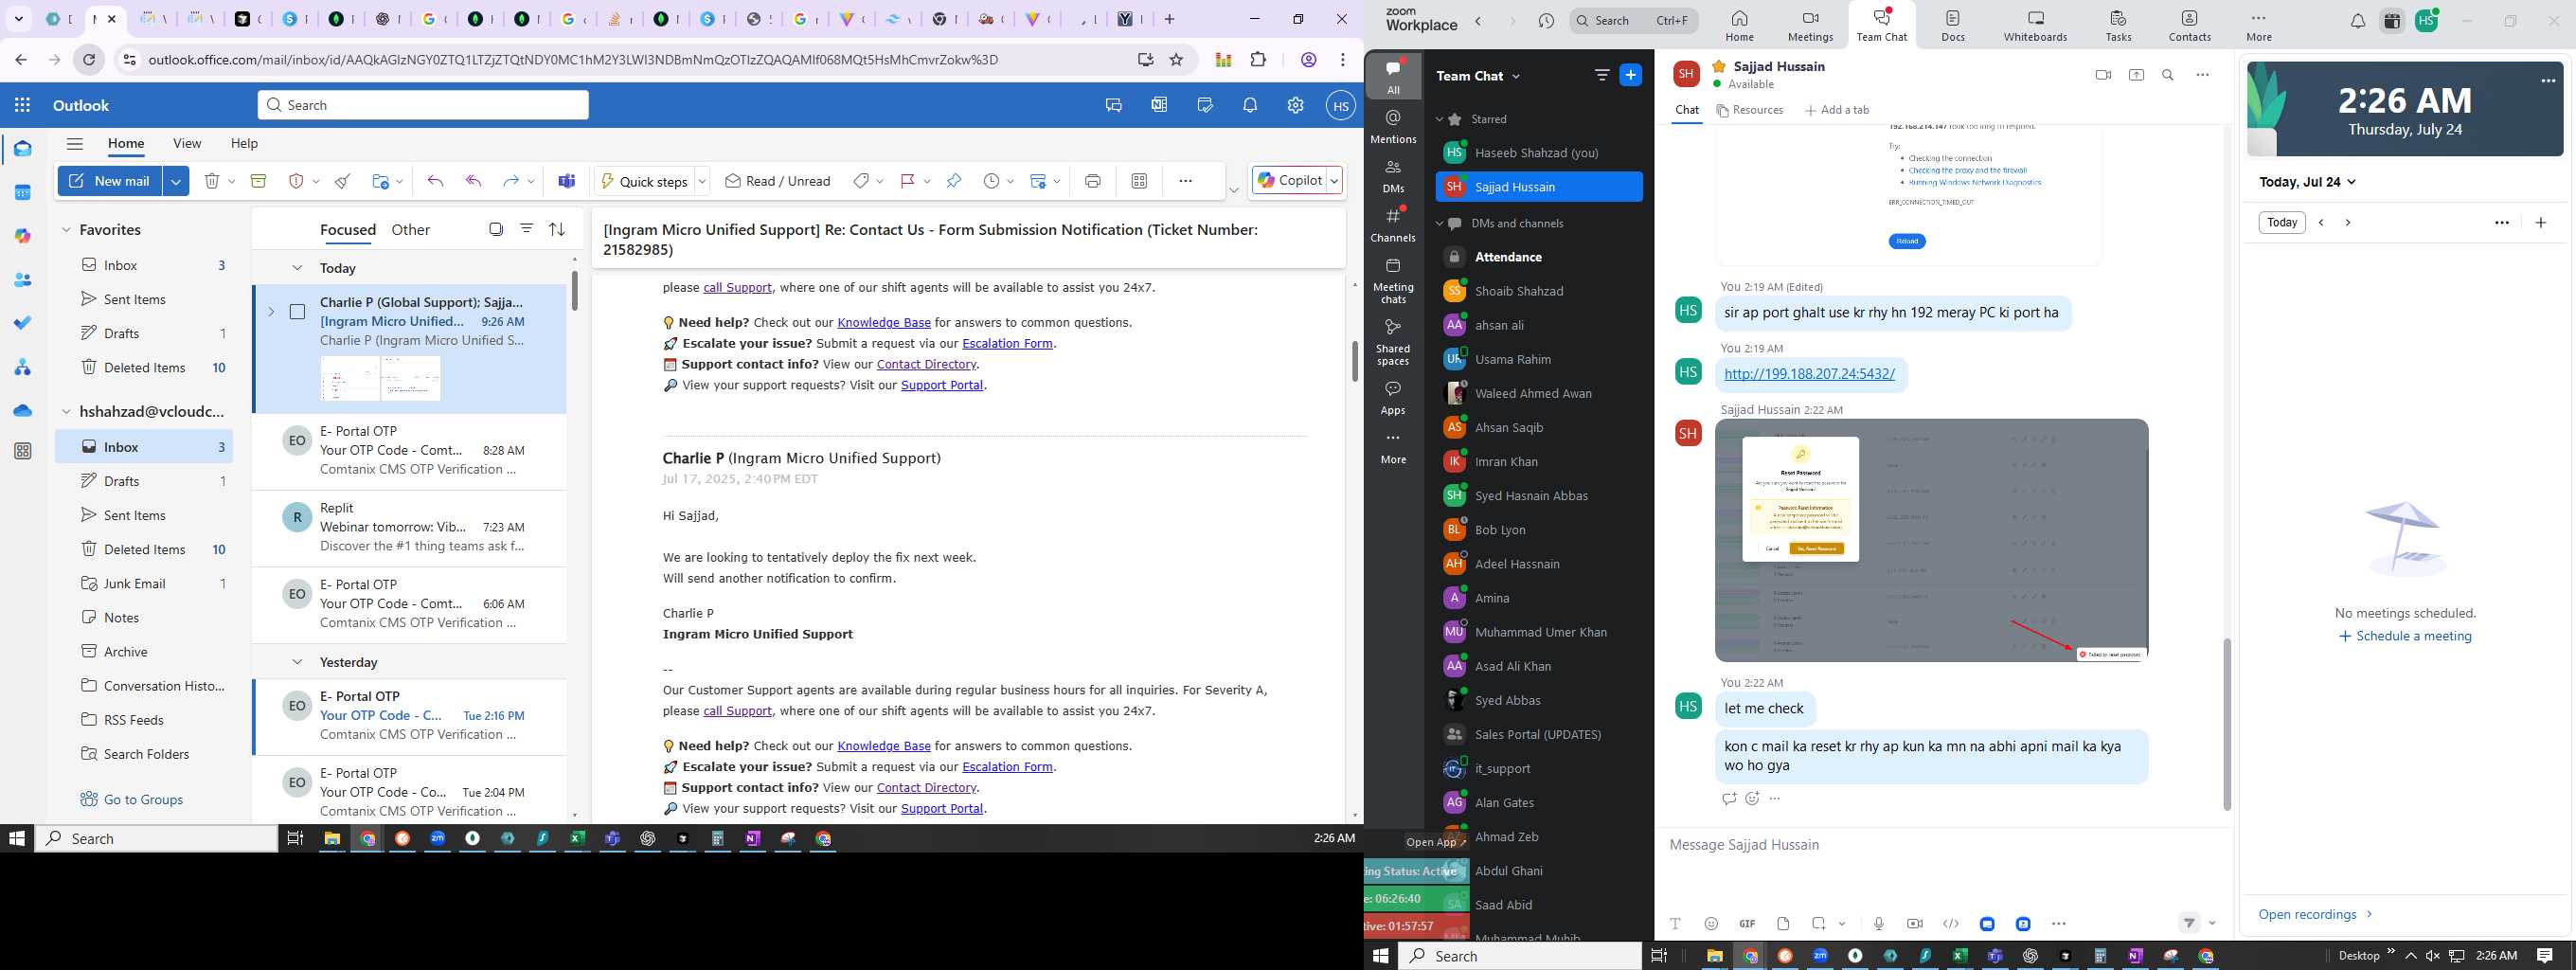Open the 199.188.207.24:5432 chat link
The width and height of the screenshot is (2576, 970).
point(1810,374)
